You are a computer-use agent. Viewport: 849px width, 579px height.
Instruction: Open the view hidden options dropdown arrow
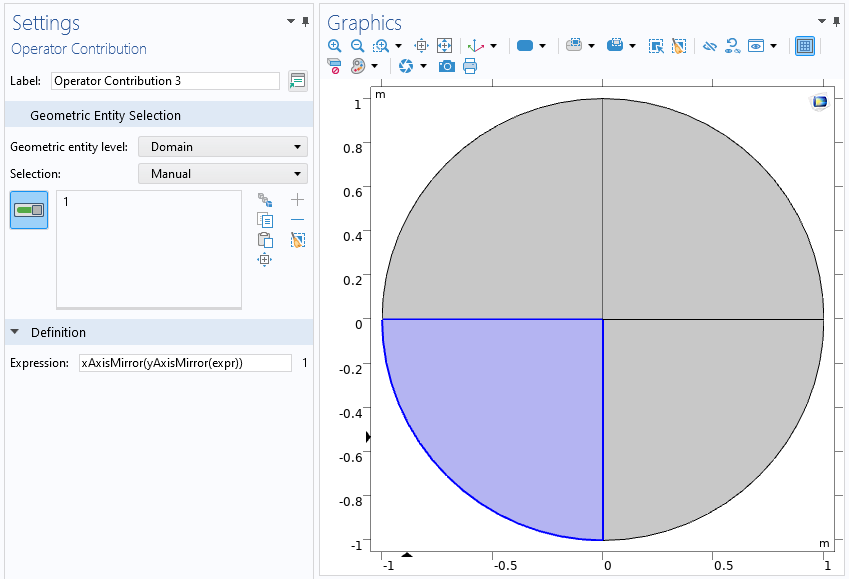point(773,46)
